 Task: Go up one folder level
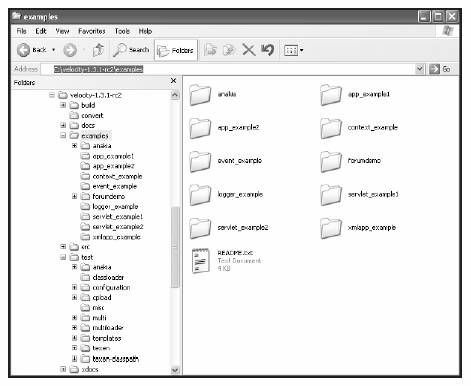coord(98,50)
